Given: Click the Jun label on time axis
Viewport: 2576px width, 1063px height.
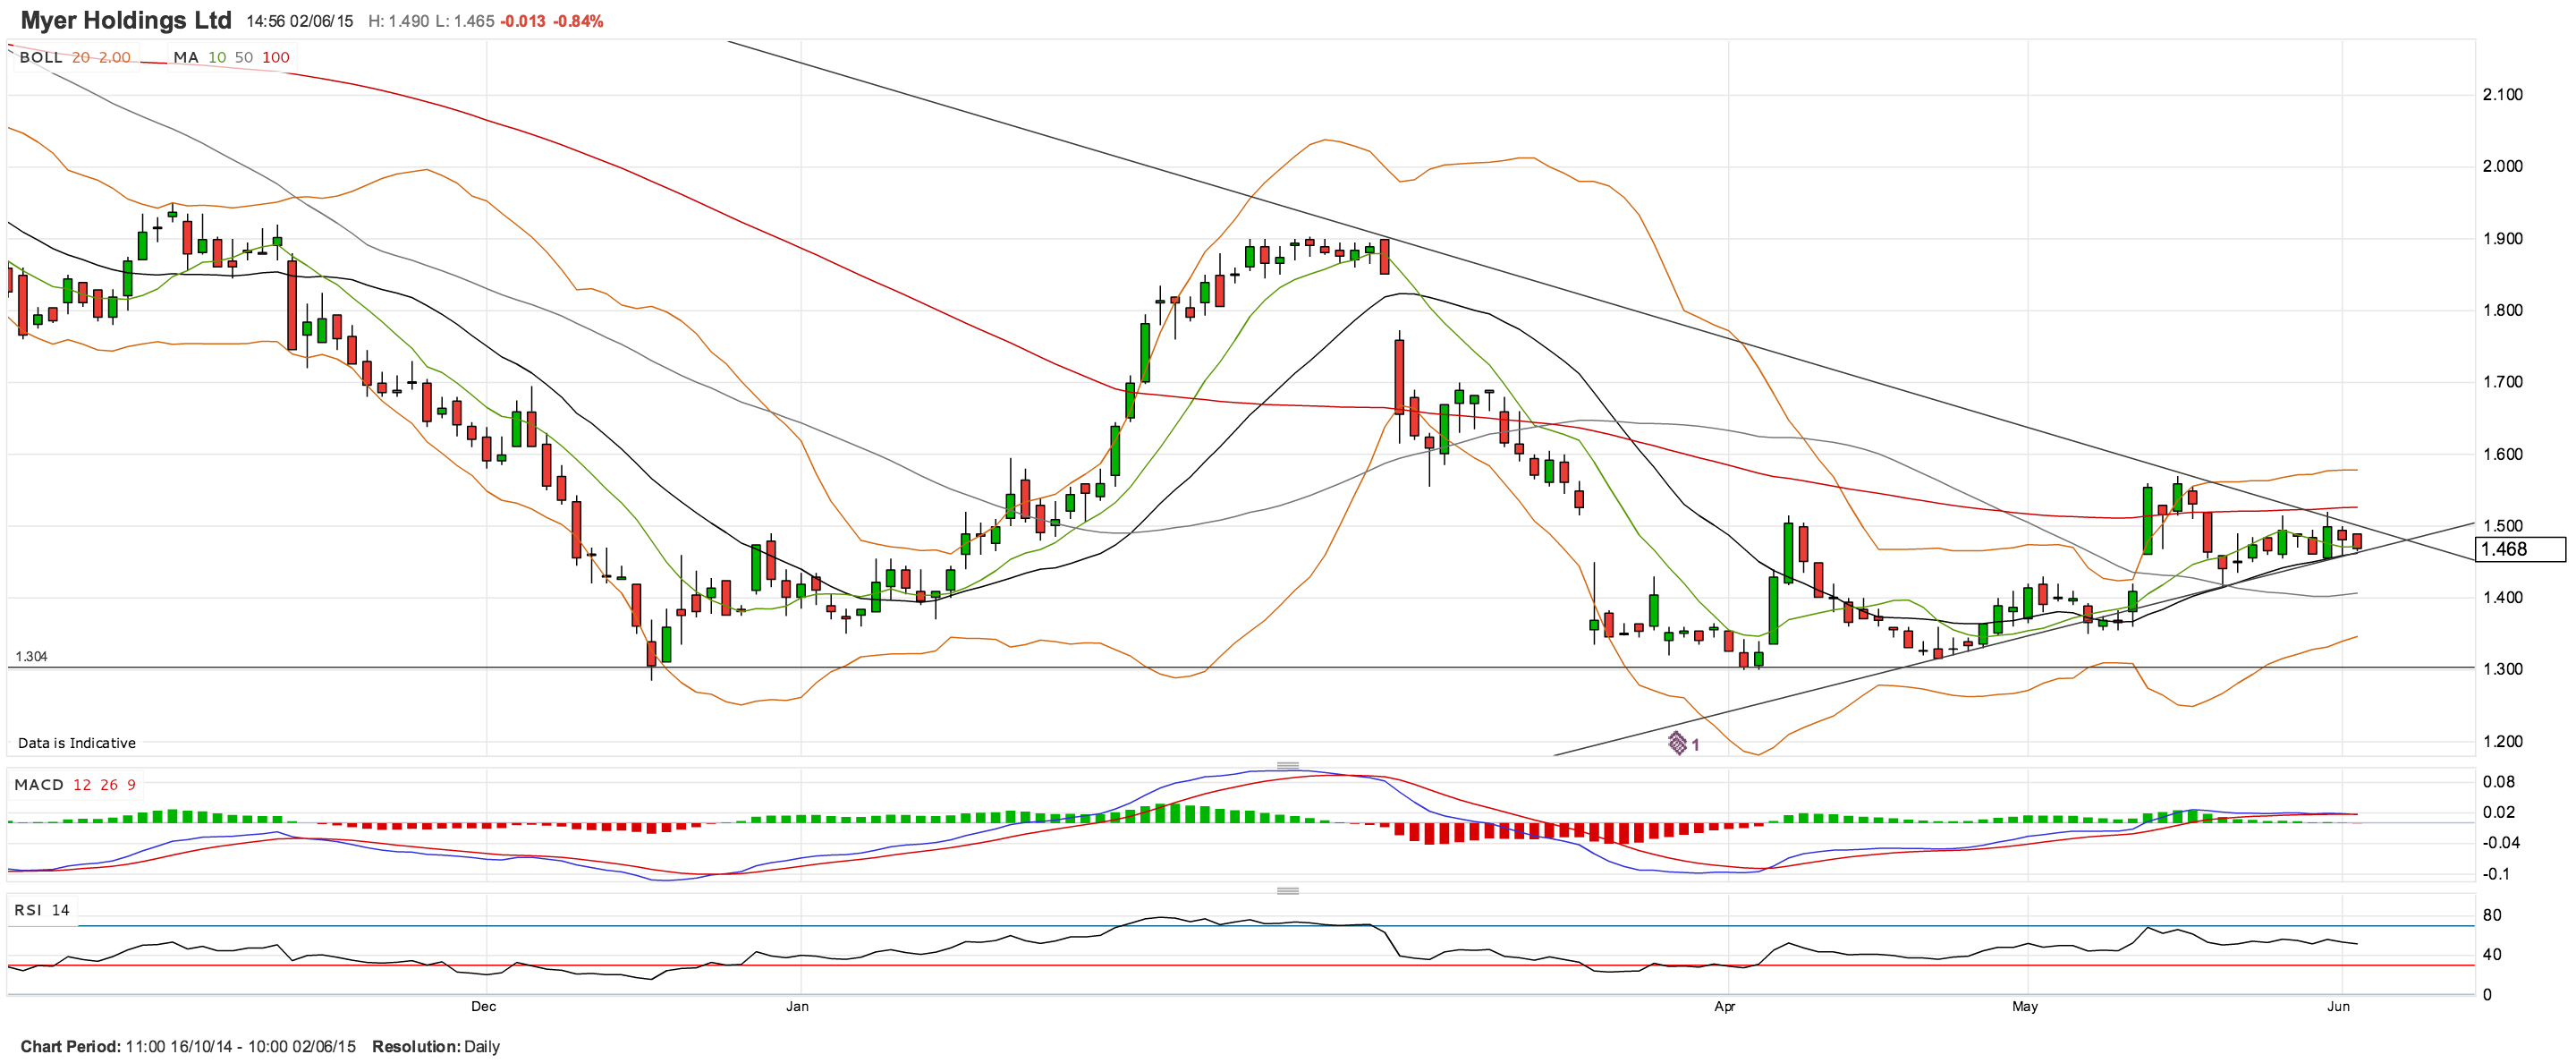Looking at the screenshot, I should coord(2338,1006).
